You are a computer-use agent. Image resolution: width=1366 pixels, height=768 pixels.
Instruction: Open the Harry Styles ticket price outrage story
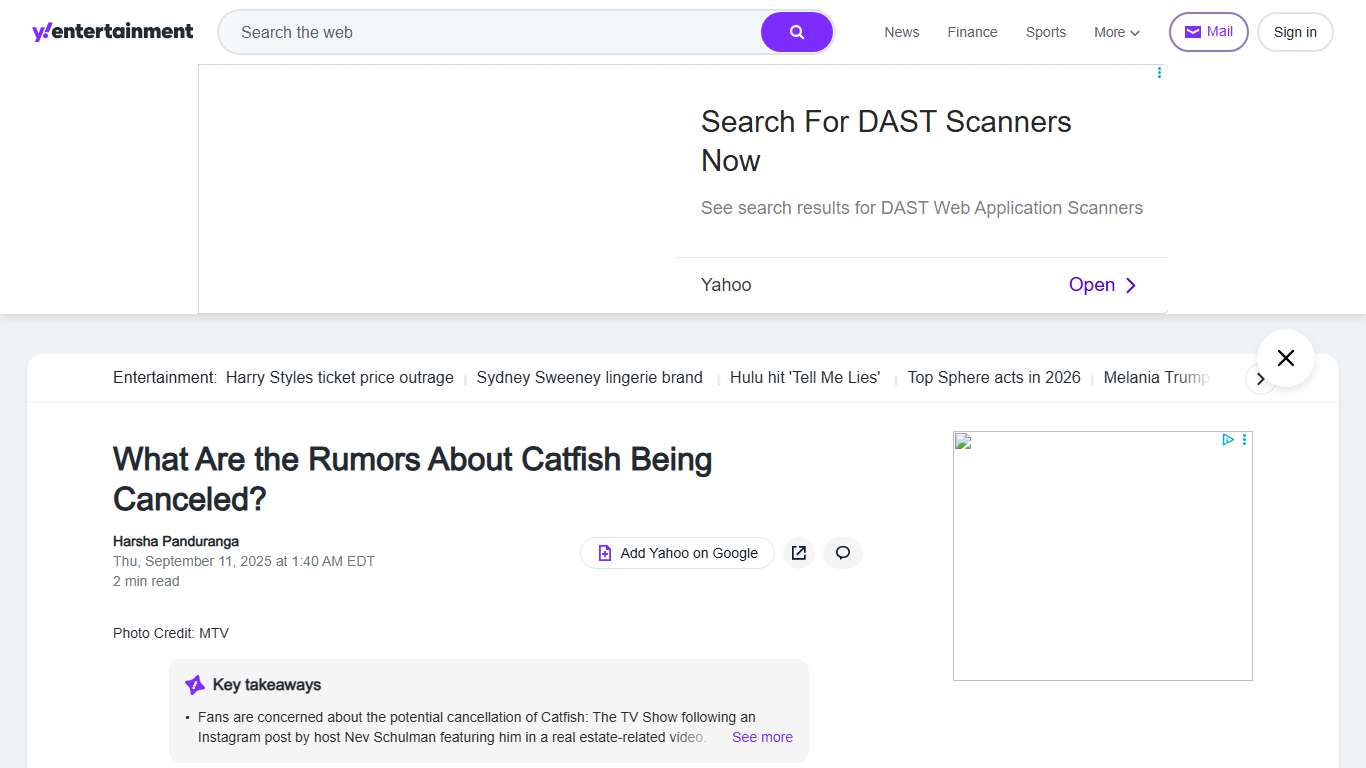339,377
